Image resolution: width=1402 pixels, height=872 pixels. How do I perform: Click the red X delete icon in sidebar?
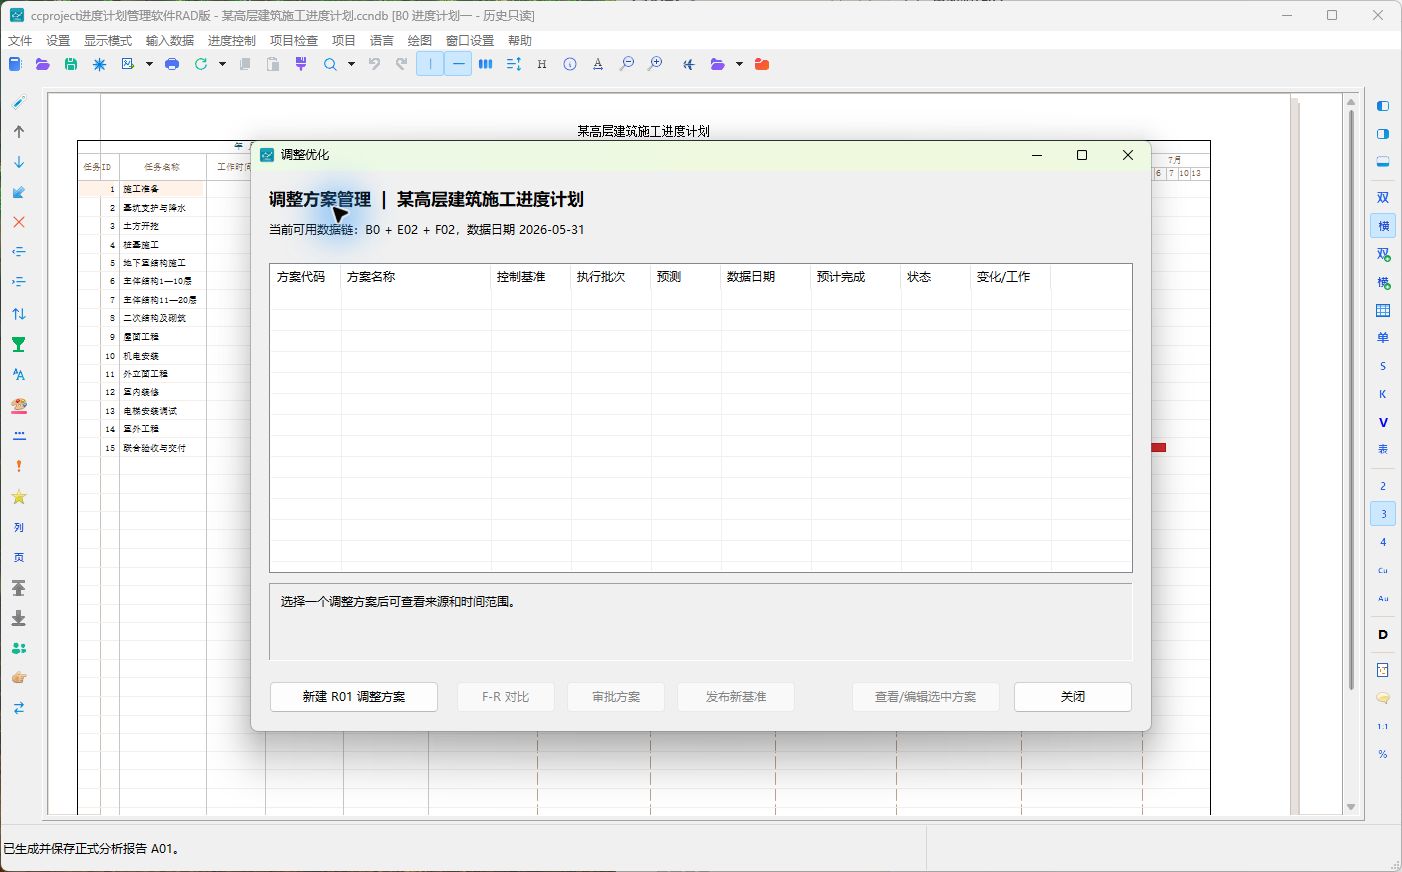coord(18,222)
